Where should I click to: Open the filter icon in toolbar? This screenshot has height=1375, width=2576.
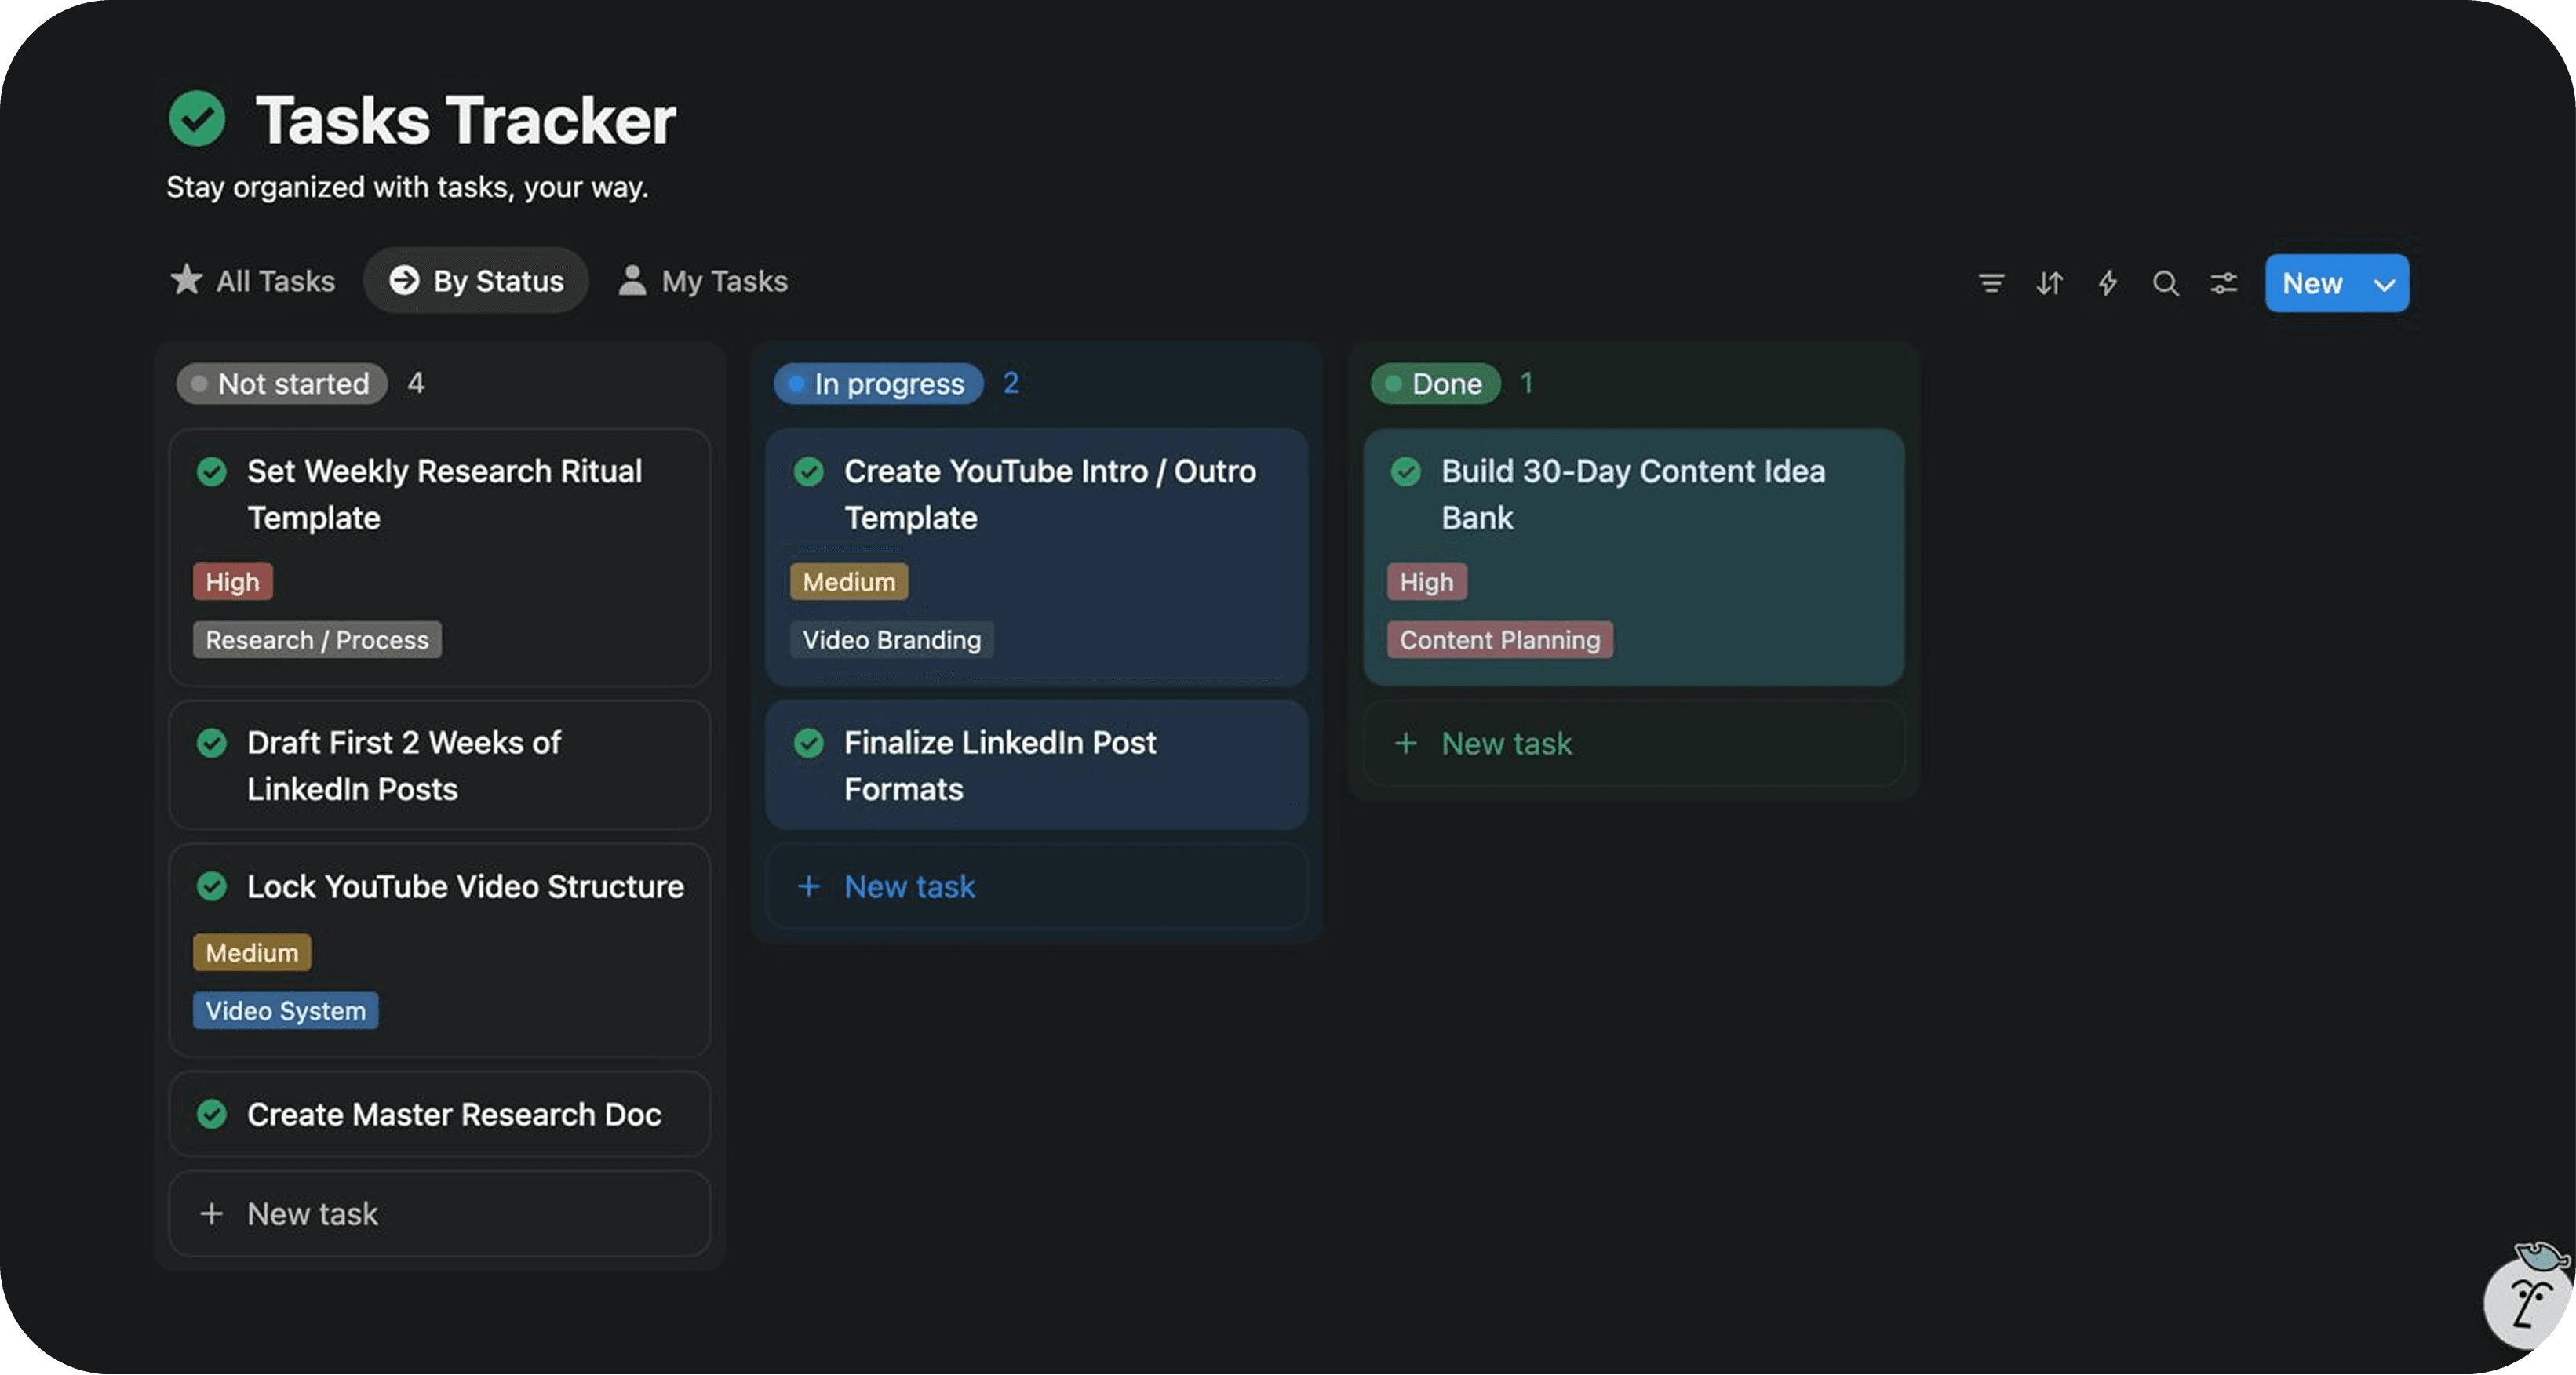(1990, 283)
